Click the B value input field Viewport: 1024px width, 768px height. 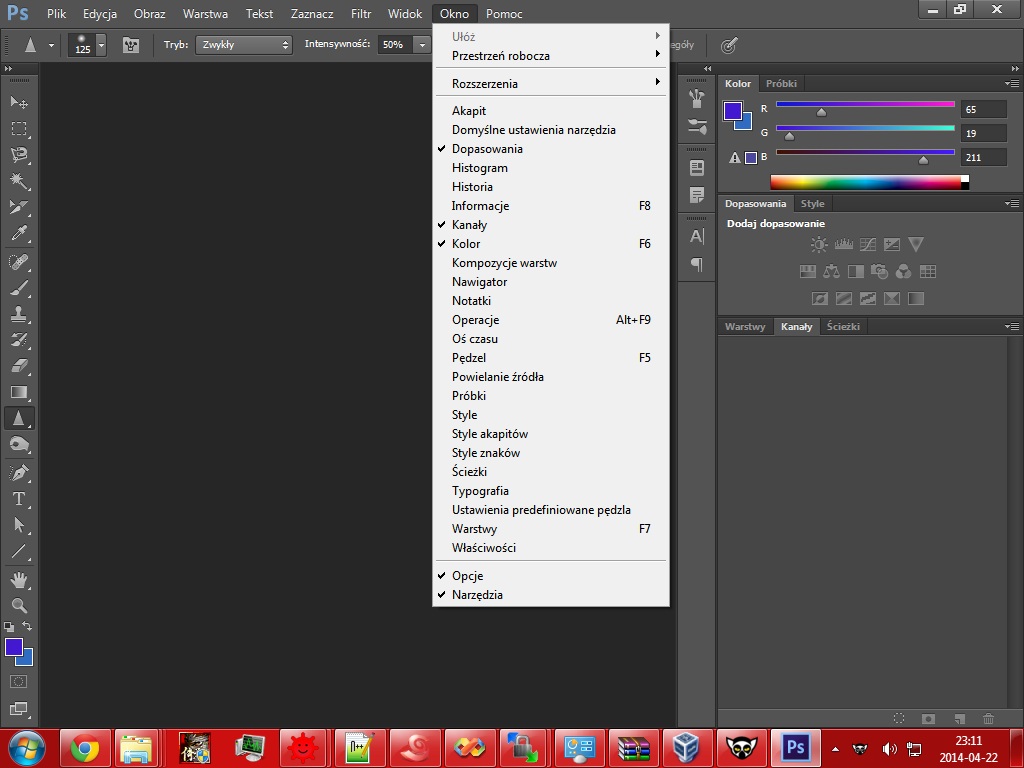pos(984,157)
